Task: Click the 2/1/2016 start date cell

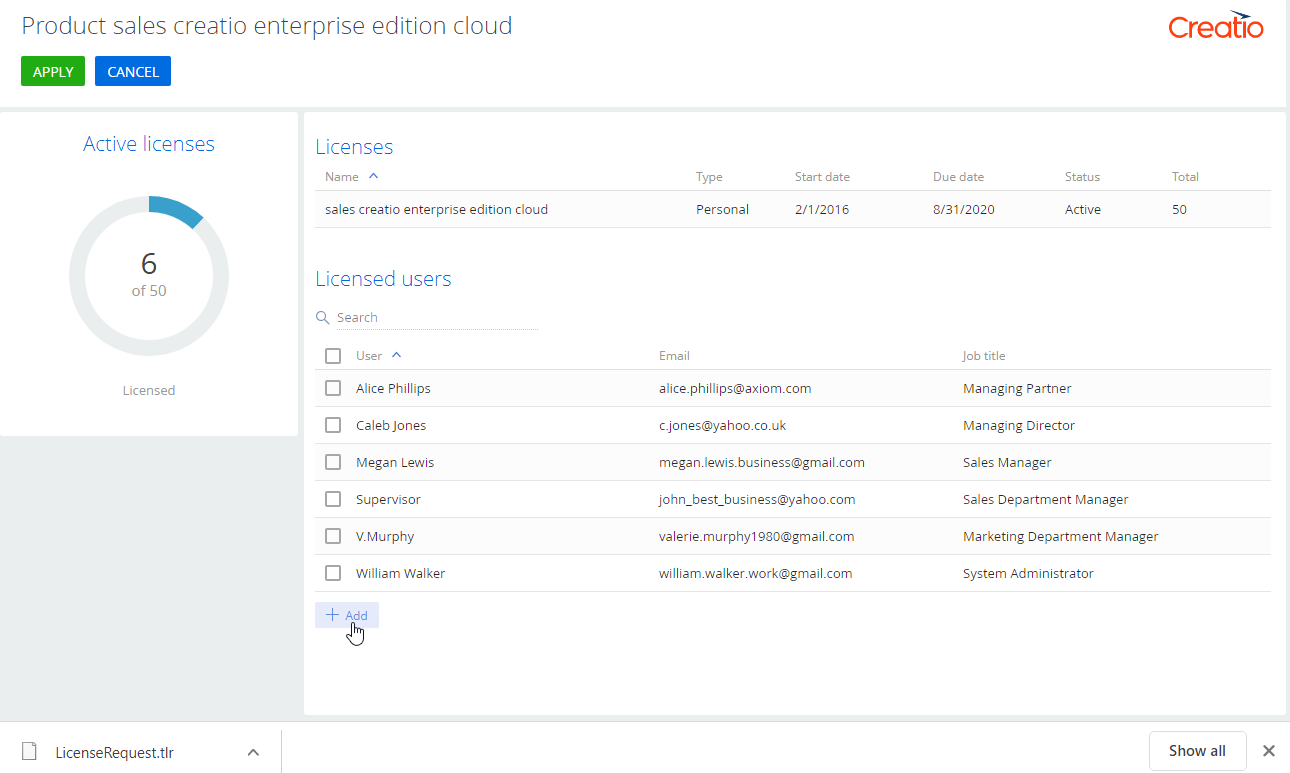Action: 822,210
